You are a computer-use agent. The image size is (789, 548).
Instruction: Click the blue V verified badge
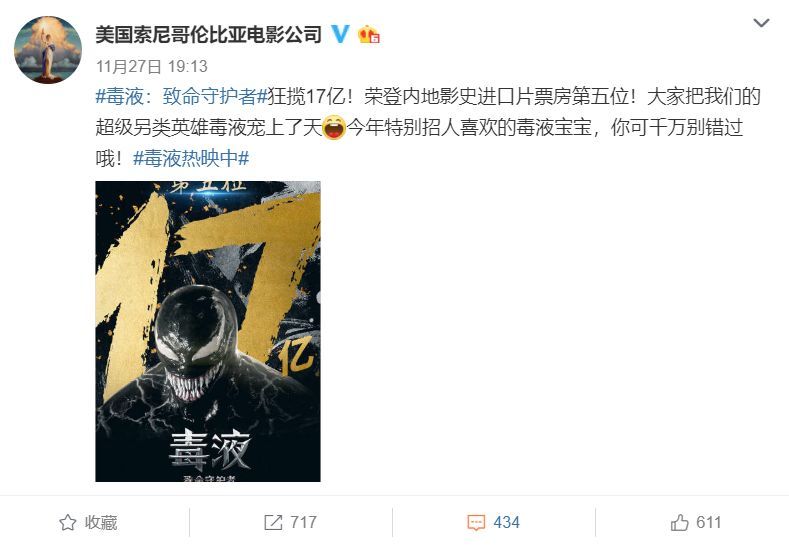[x=341, y=34]
